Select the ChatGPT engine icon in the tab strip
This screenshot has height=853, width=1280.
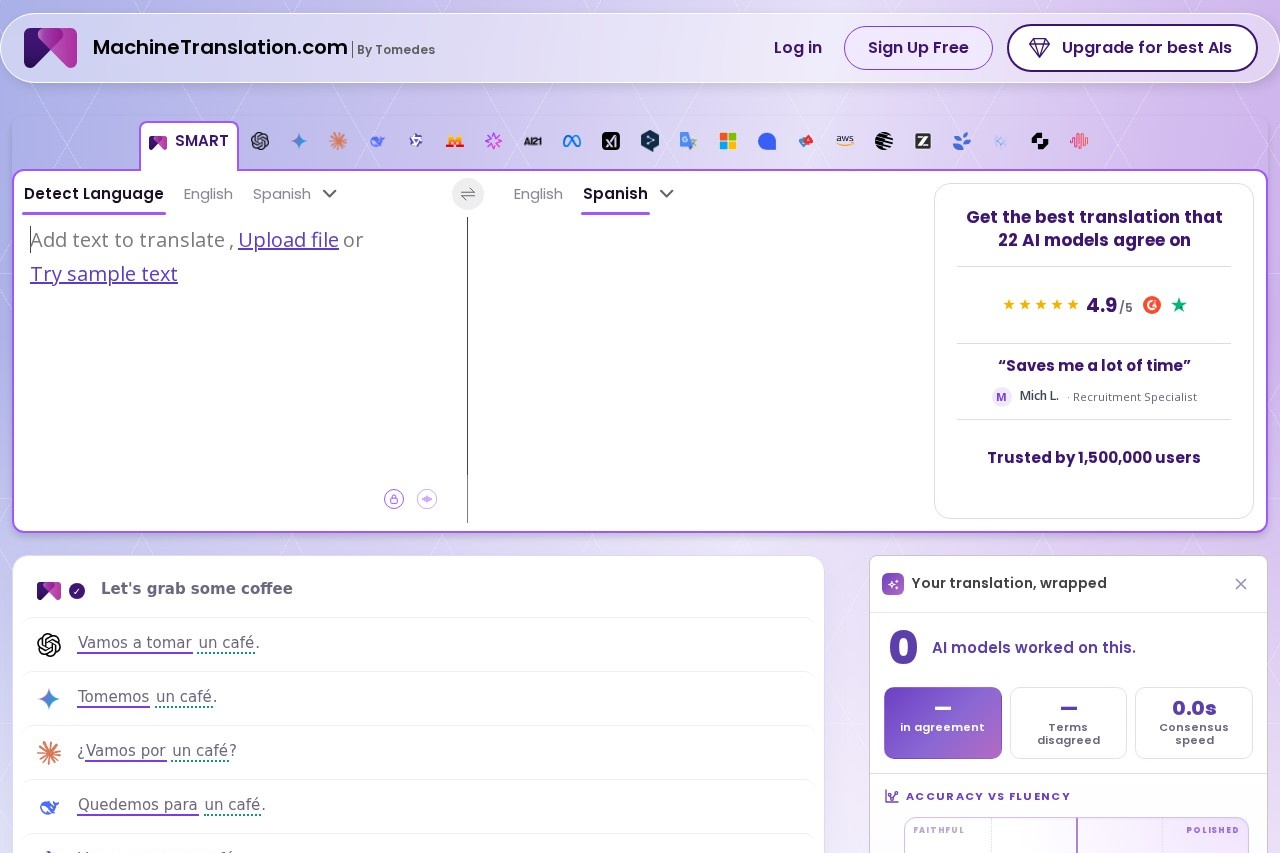260,141
